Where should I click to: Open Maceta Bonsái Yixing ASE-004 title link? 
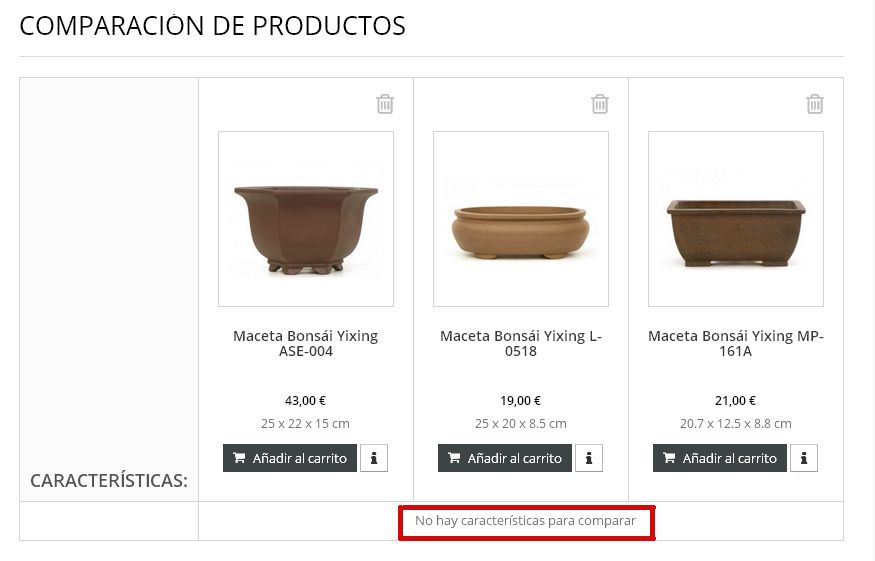306,343
